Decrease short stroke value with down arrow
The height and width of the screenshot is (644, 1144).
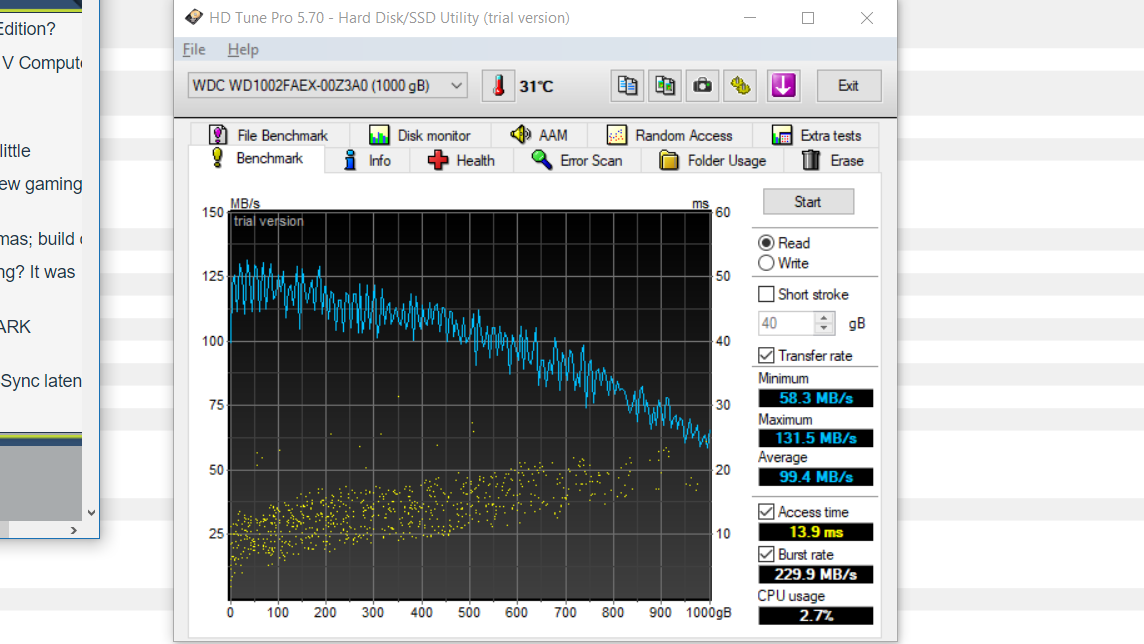tap(824, 329)
